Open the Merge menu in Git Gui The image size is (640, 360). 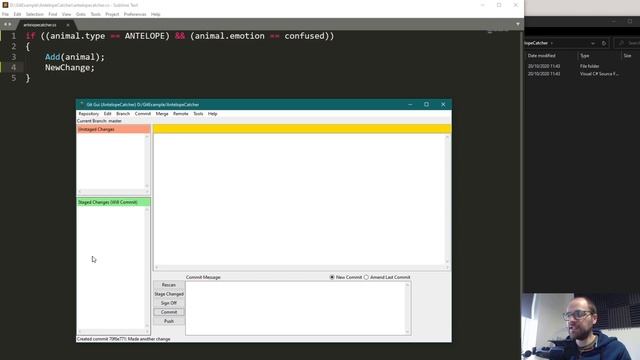click(162, 114)
